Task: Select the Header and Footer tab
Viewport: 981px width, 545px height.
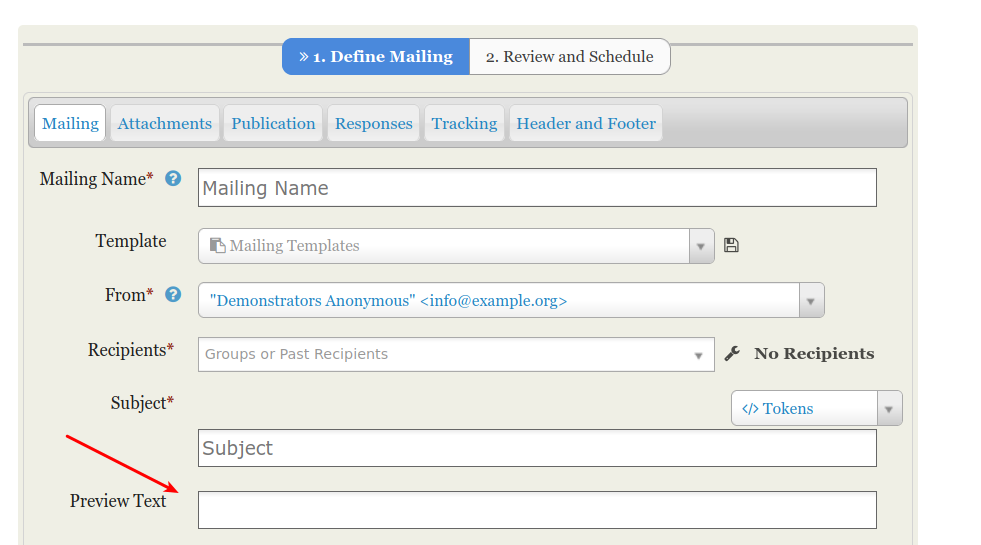Action: (x=586, y=124)
